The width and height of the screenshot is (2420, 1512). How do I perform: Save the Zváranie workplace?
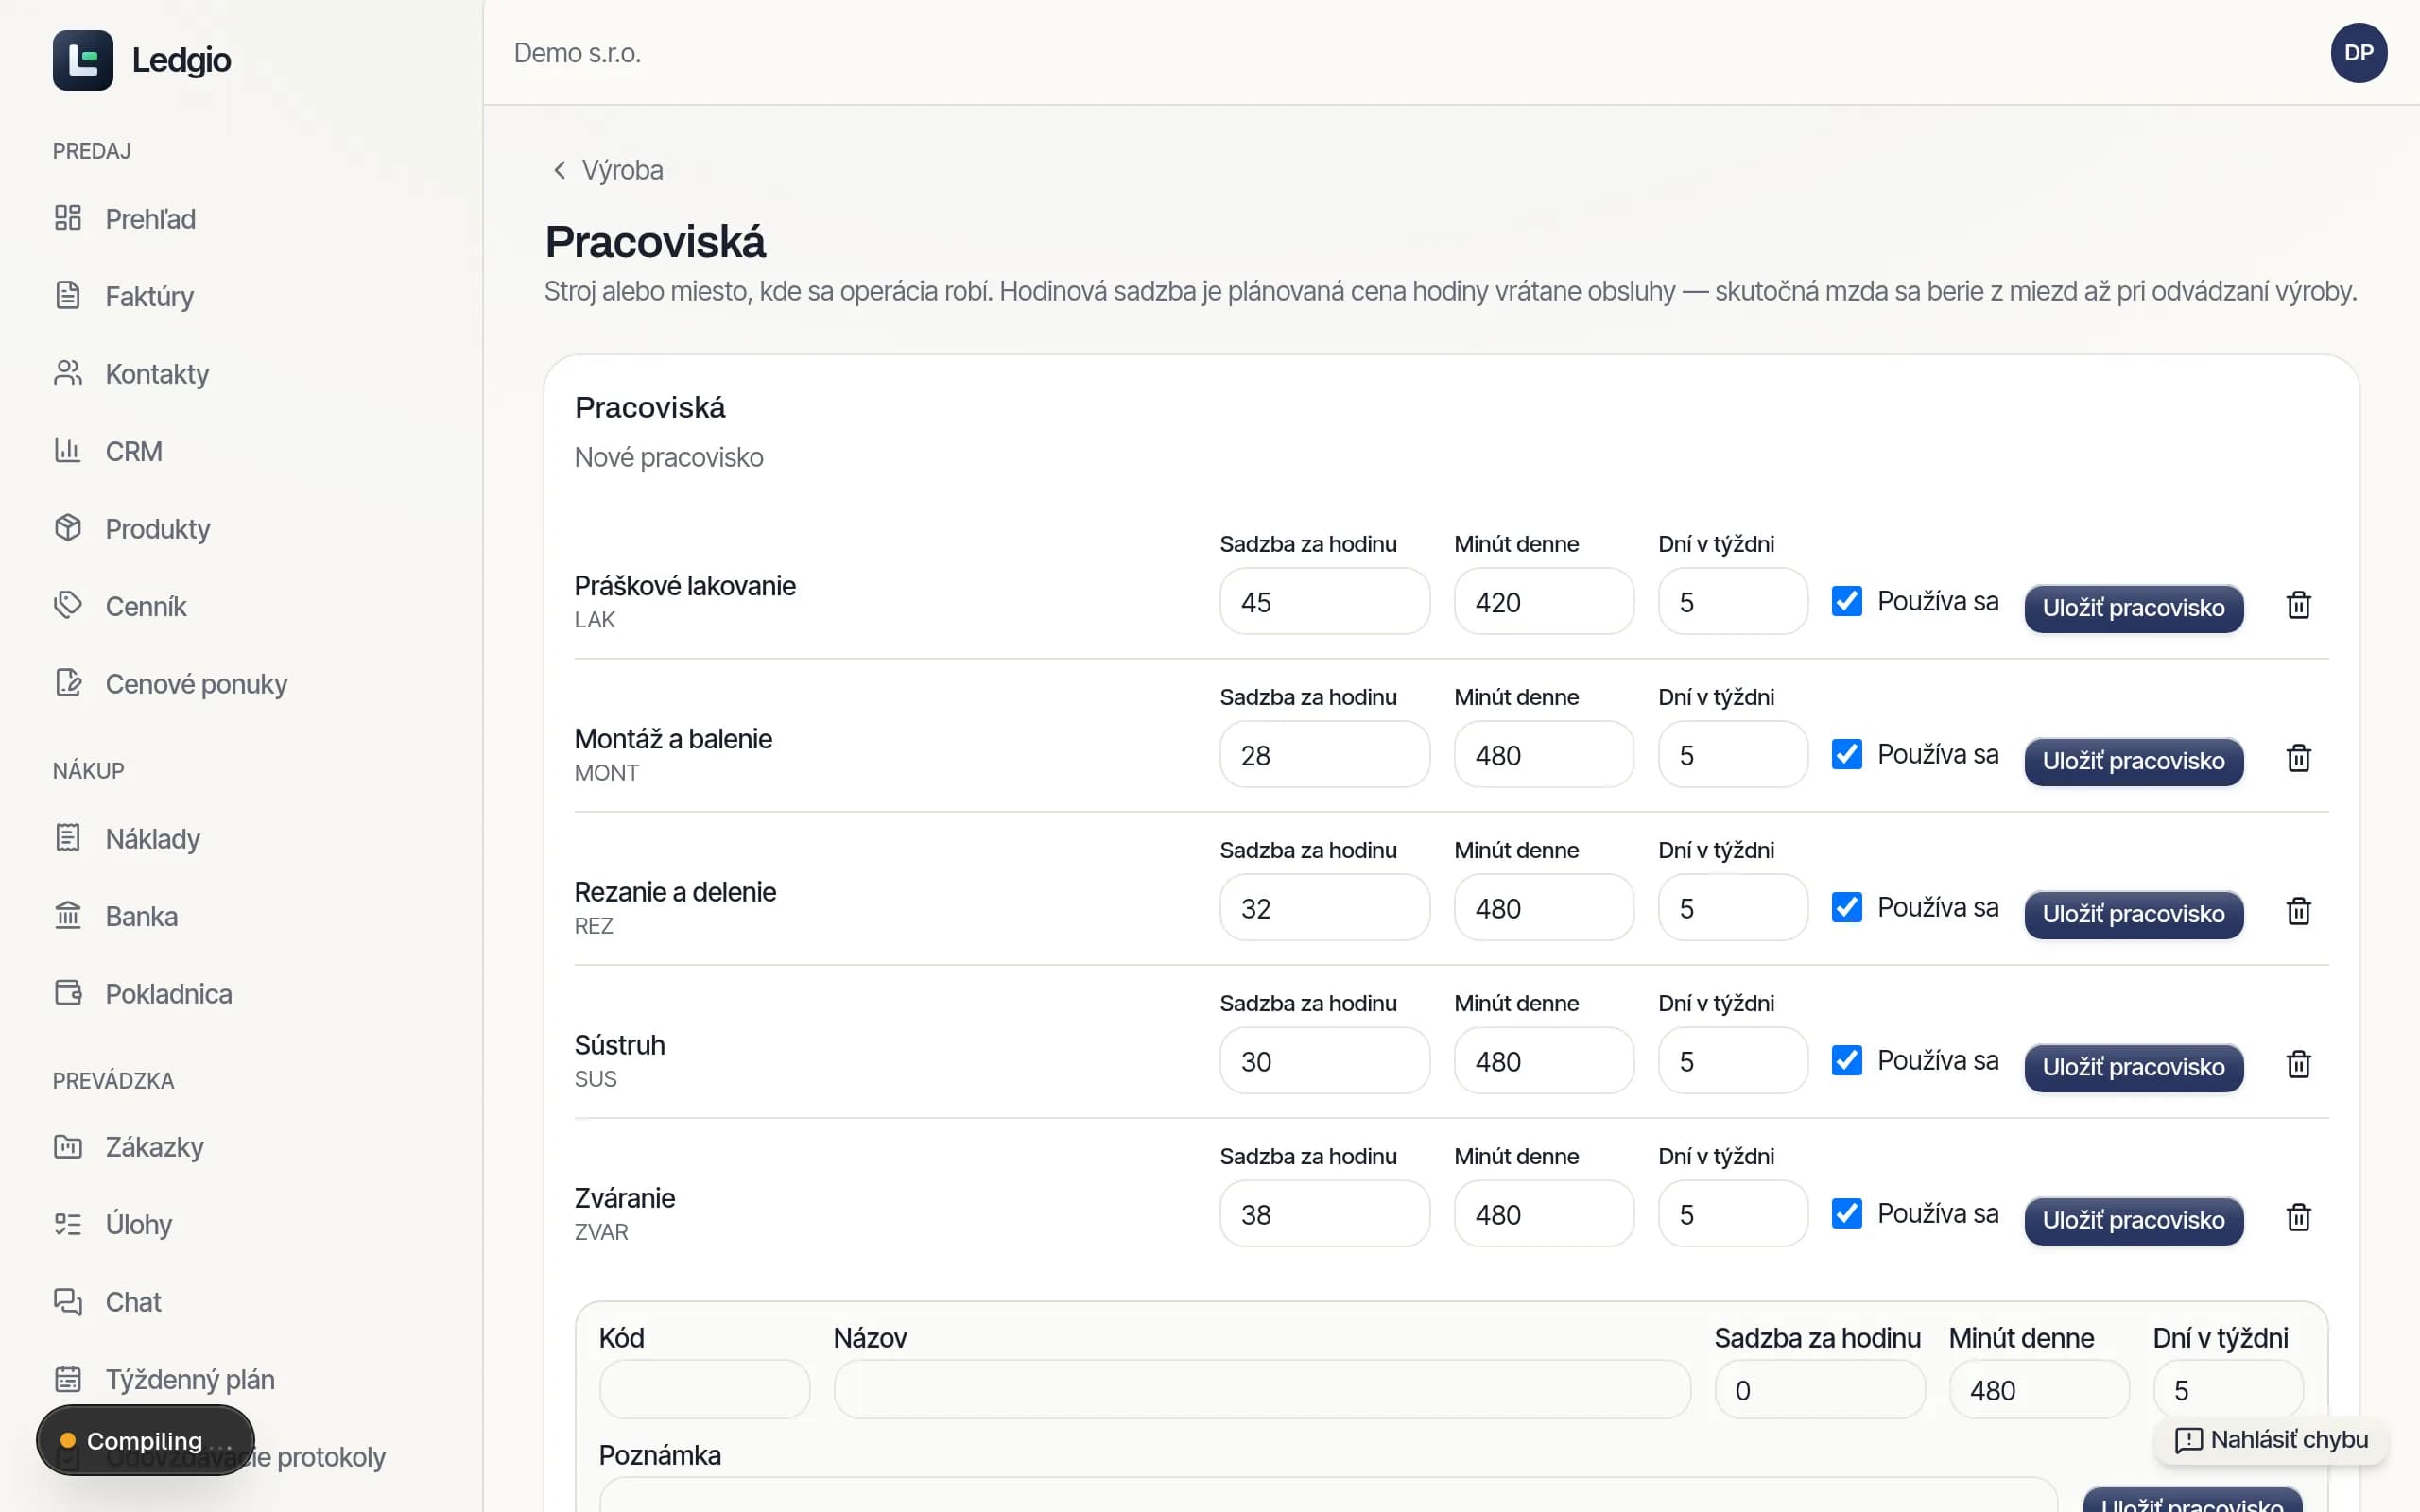tap(2133, 1220)
